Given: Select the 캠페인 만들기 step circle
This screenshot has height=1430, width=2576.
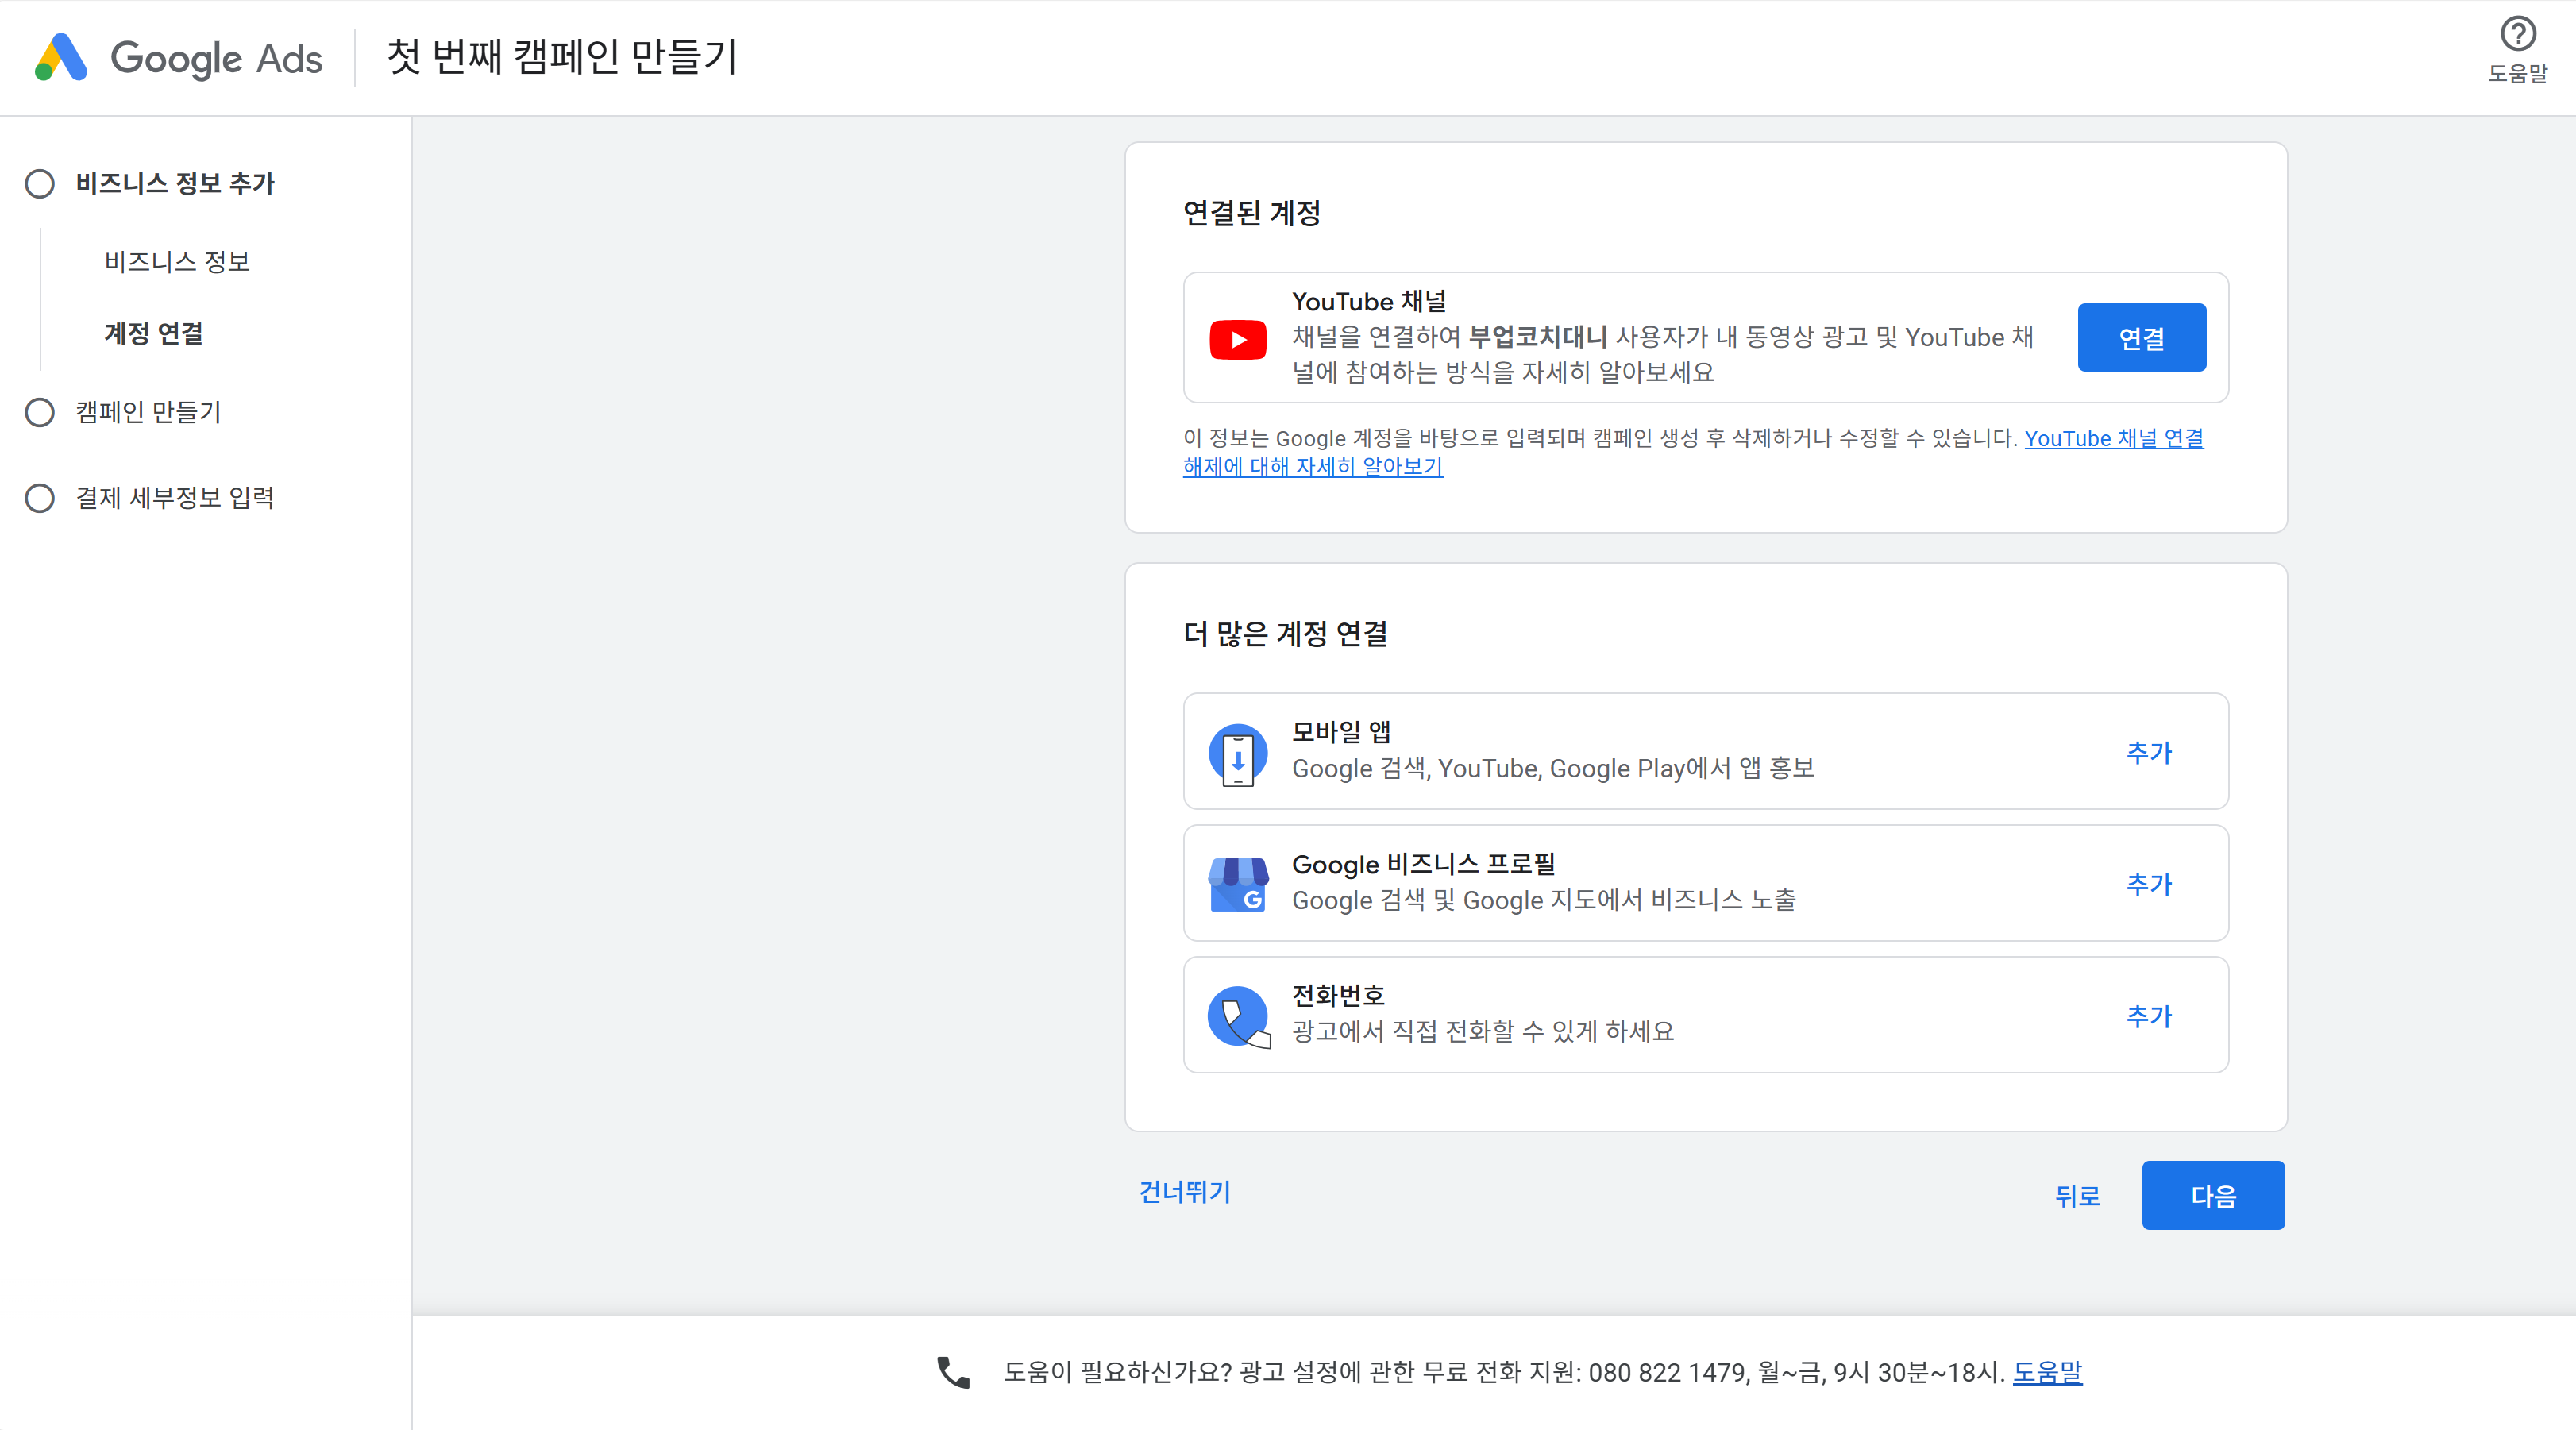Looking at the screenshot, I should click(40, 412).
